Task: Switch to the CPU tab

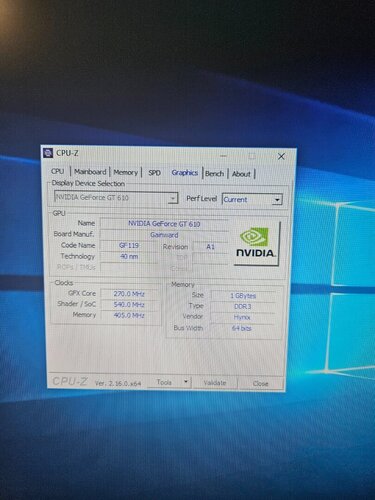Action: coord(57,171)
